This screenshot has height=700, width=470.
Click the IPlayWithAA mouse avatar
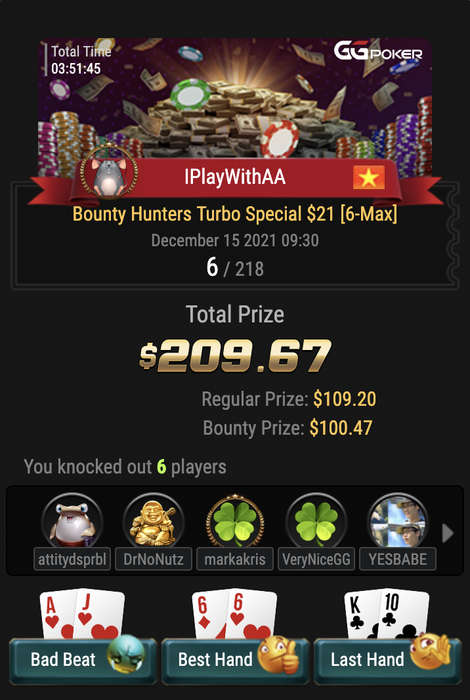109,172
